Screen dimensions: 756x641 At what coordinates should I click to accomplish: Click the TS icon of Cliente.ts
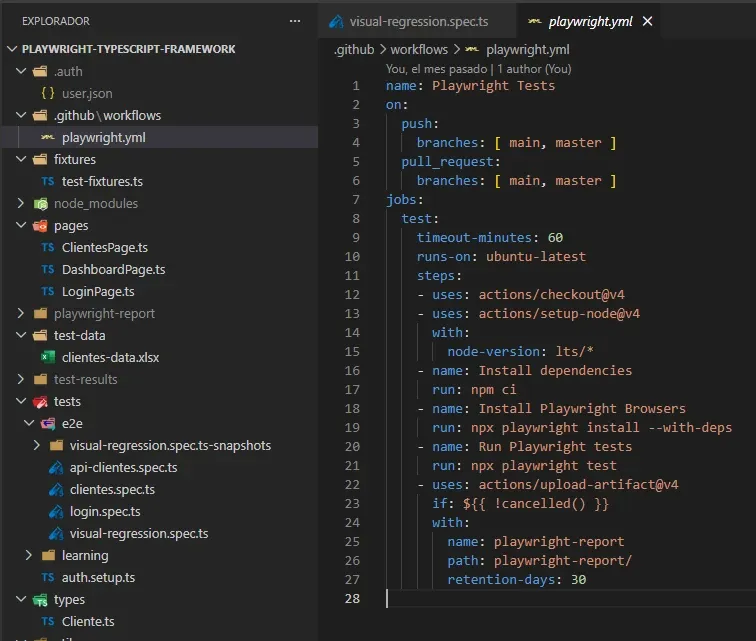pos(48,621)
